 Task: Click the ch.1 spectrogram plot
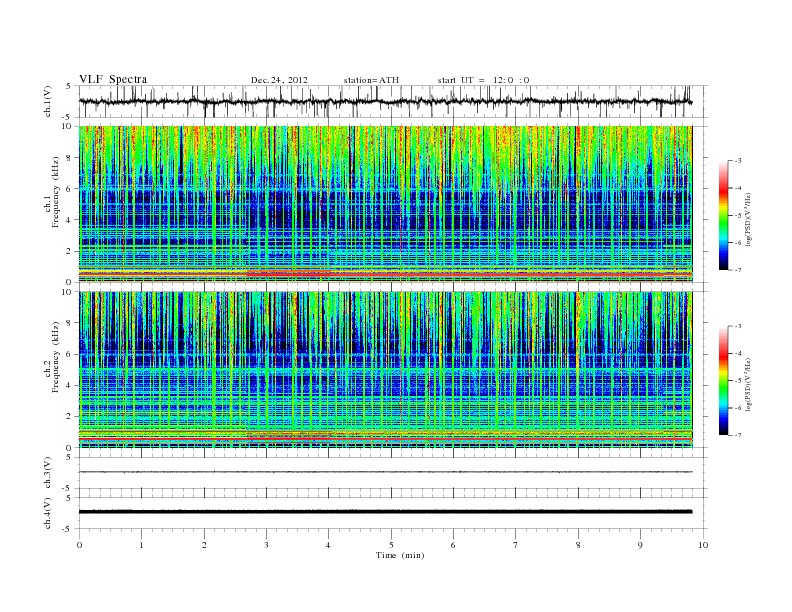pyautogui.click(x=386, y=204)
